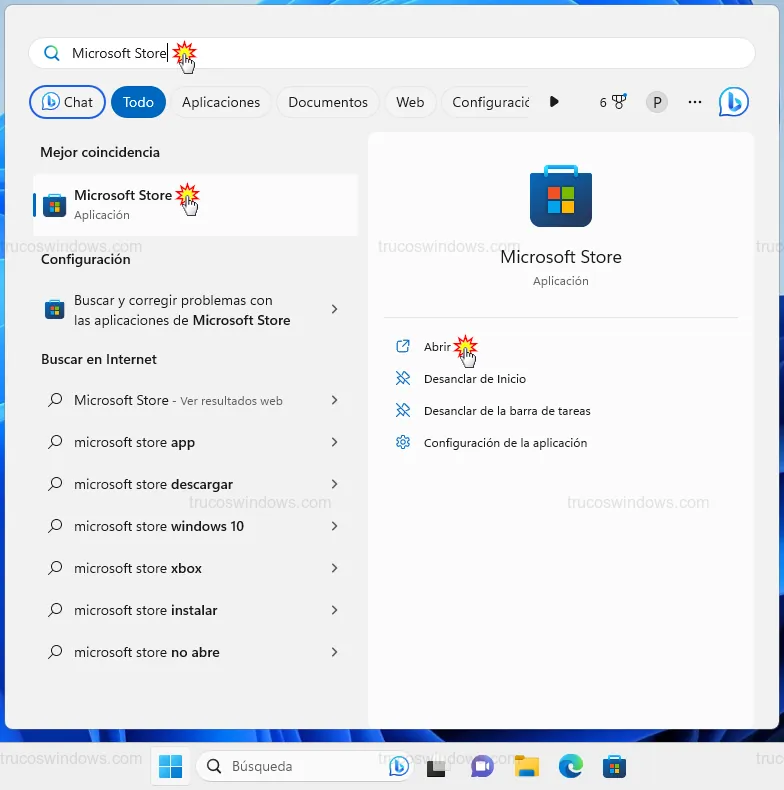Switch to the Aplicaciones filter tab
784x790 pixels.
coord(221,102)
